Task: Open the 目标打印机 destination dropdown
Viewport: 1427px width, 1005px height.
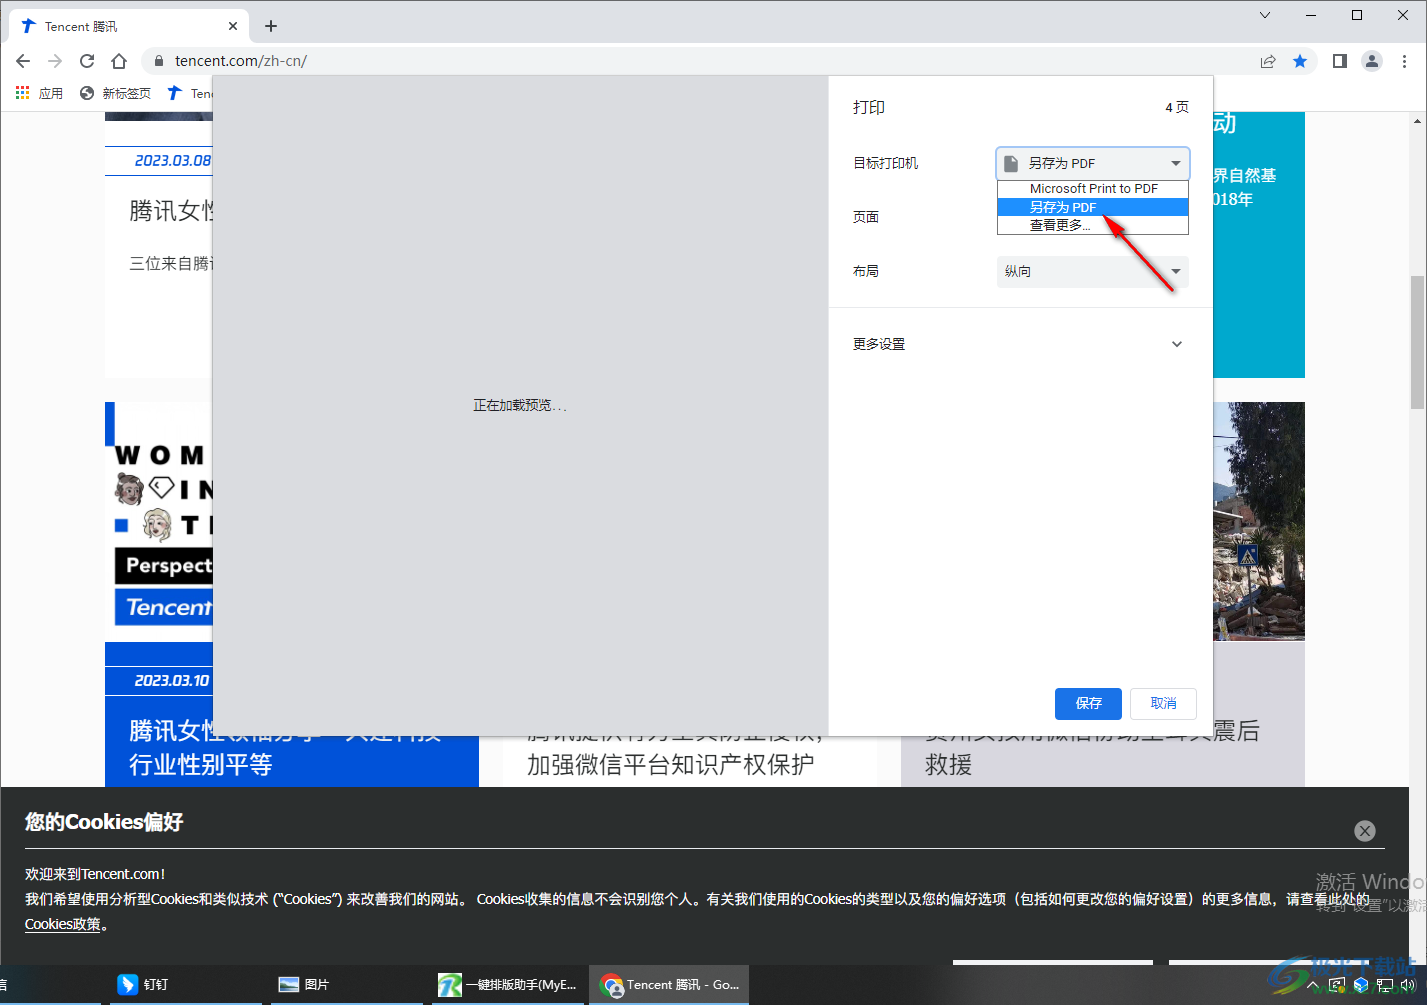Action: [x=1093, y=163]
